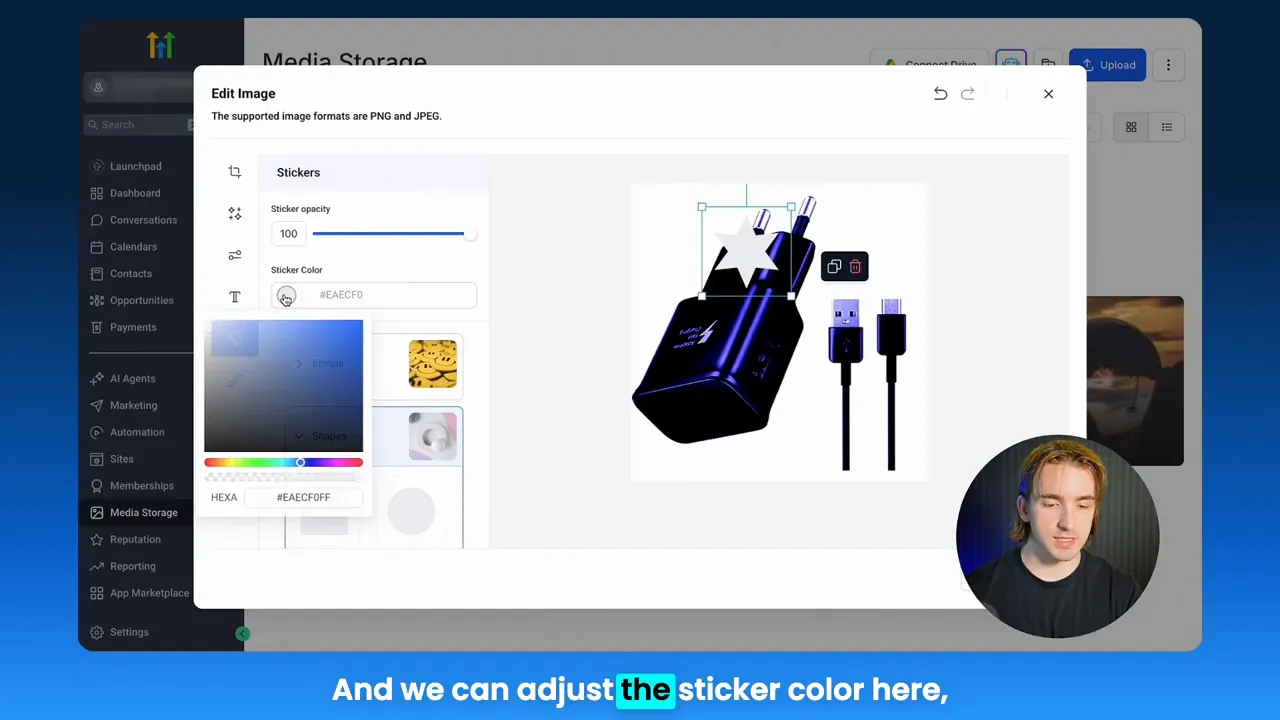The width and height of the screenshot is (1280, 720).
Task: Open the Filters sparkle tool
Action: coord(235,214)
